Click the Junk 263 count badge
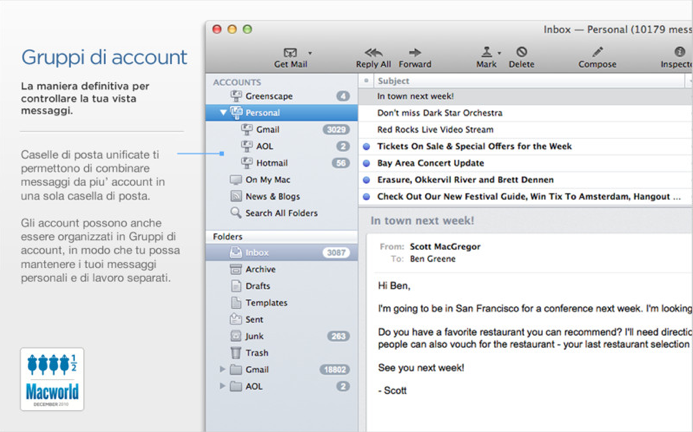This screenshot has width=693, height=432. 338,336
